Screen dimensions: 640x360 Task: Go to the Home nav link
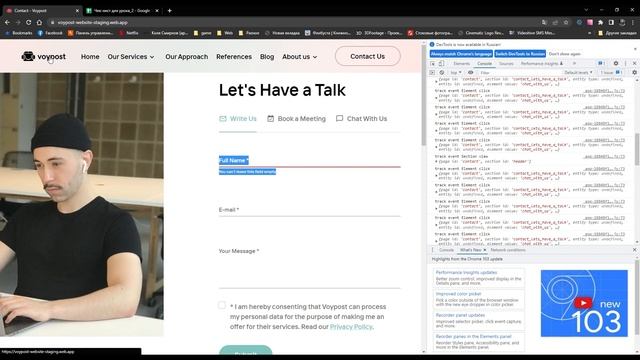[90, 57]
